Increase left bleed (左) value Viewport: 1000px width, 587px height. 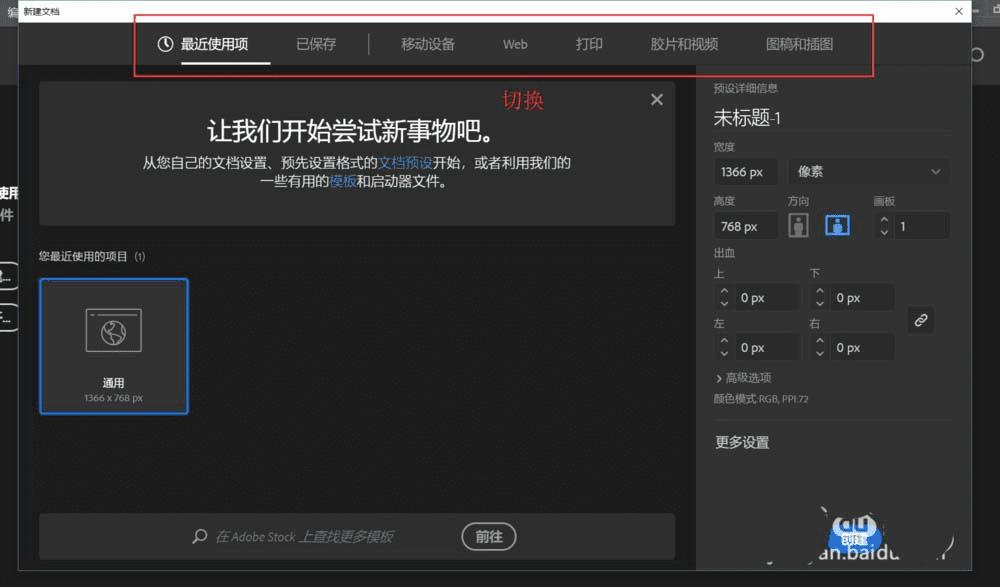click(x=724, y=341)
